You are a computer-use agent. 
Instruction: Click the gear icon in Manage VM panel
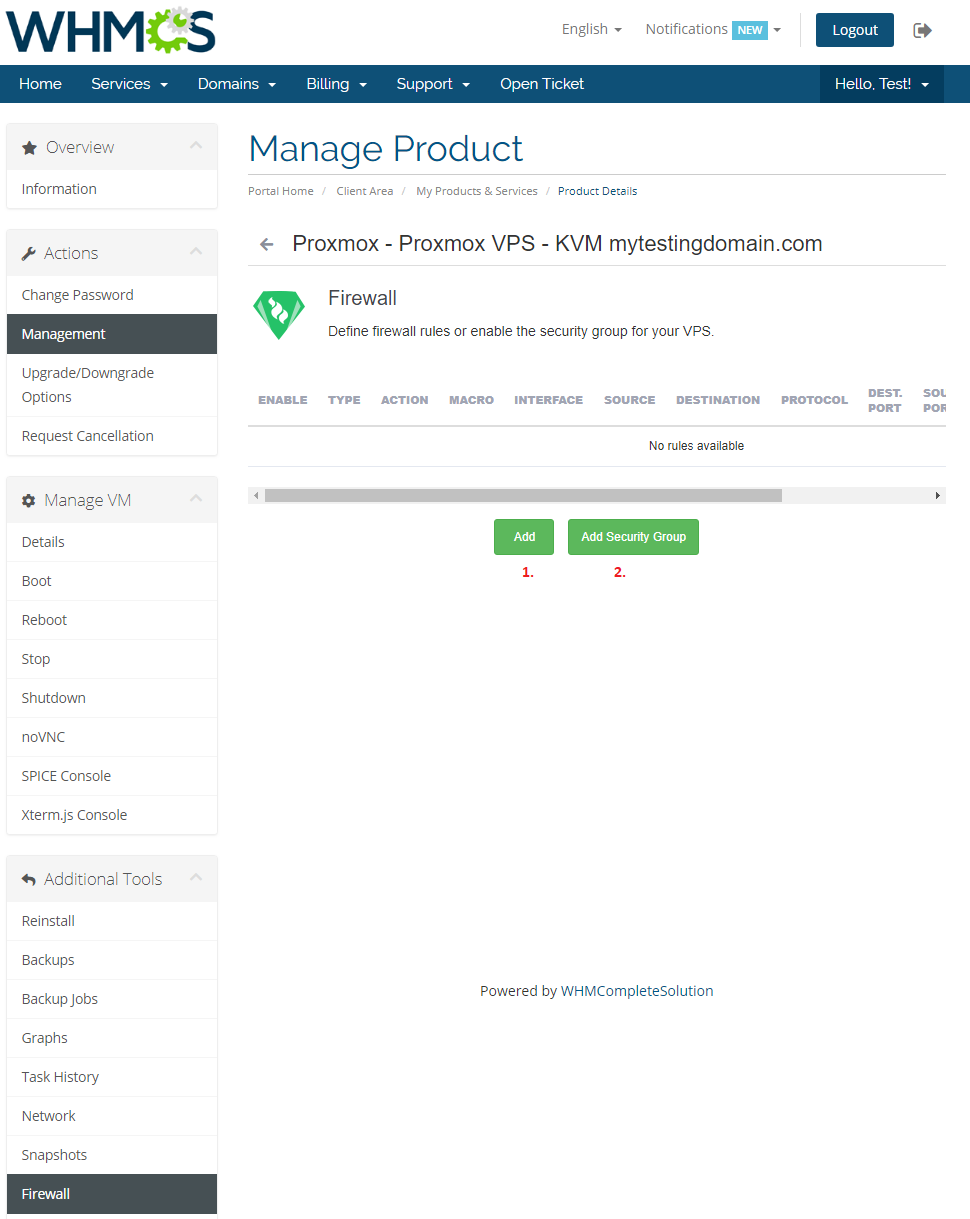[28, 500]
